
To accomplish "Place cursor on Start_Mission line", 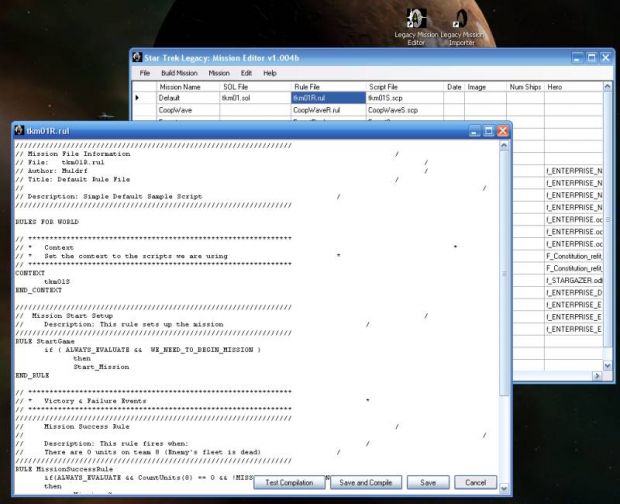I will pos(101,367).
